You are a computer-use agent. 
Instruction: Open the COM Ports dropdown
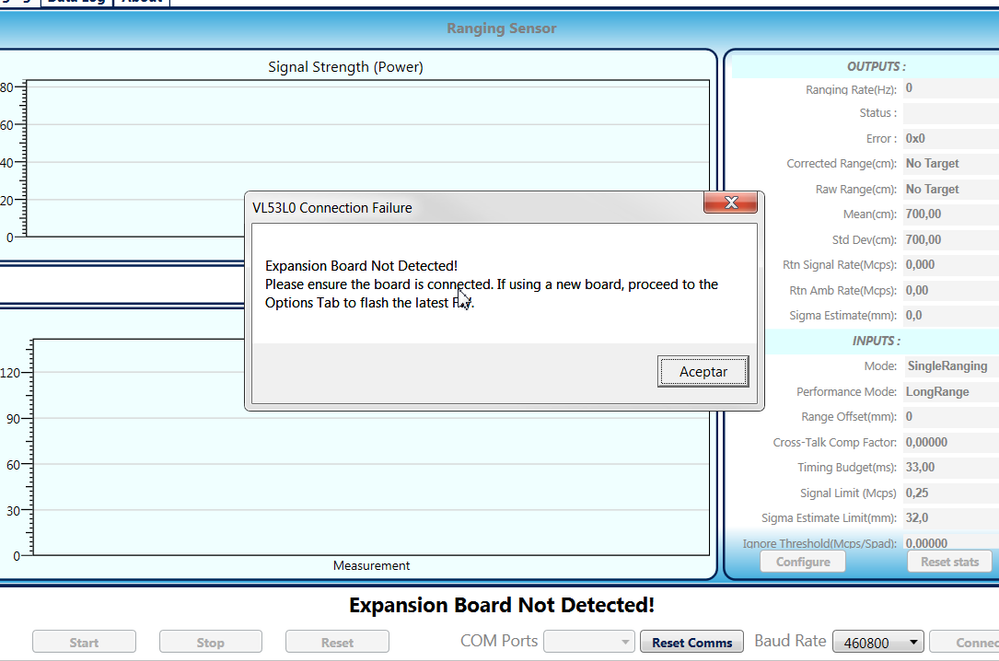[x=589, y=642]
